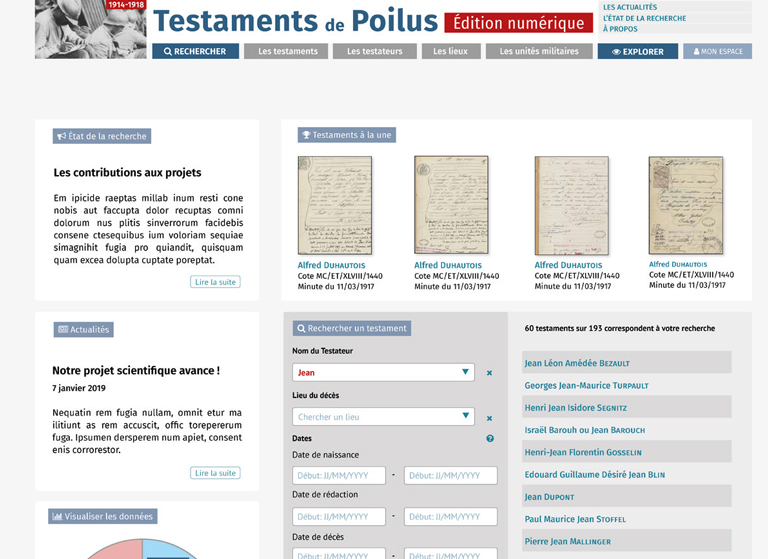
Task: Open the Les unités militaires tab
Action: (x=539, y=51)
